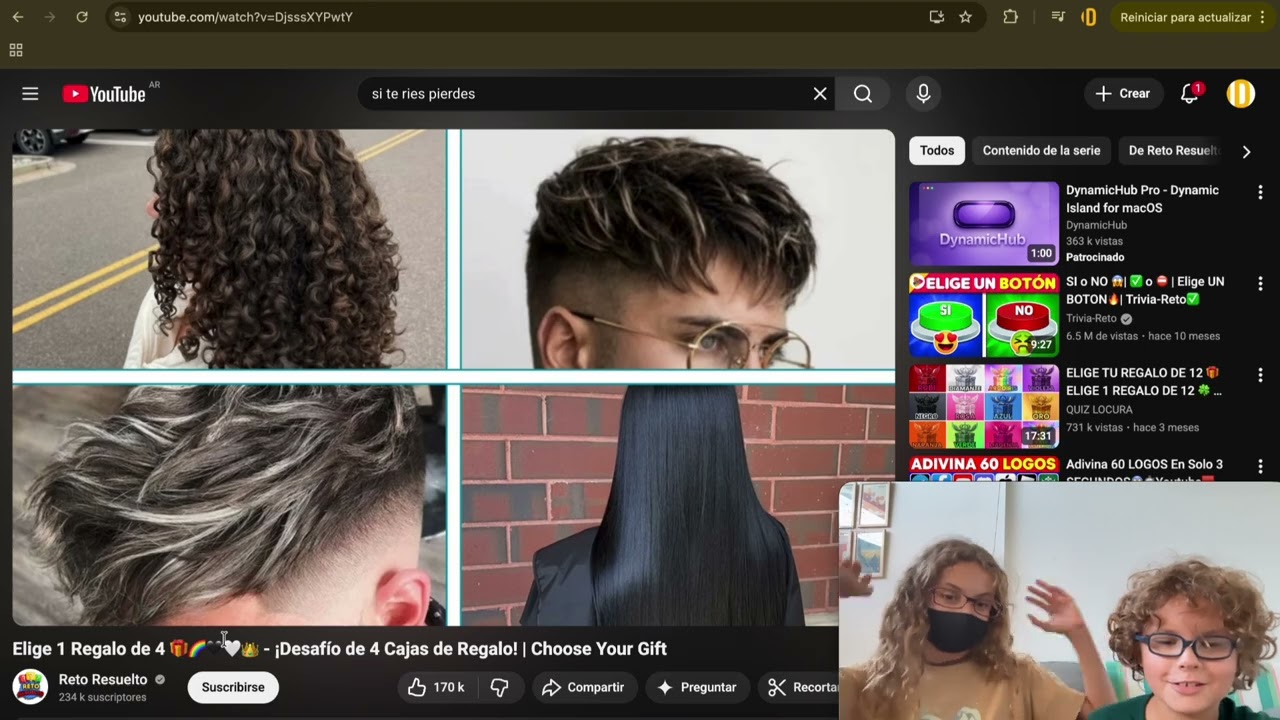Viewport: 1280px width, 720px height.
Task: Open Trivia-Reto channel name
Action: click(x=1092, y=318)
